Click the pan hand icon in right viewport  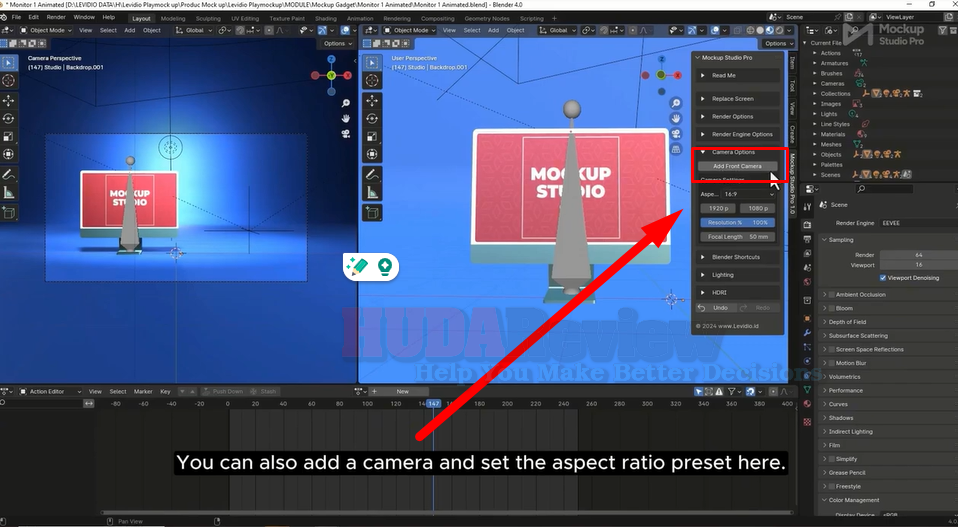click(676, 118)
